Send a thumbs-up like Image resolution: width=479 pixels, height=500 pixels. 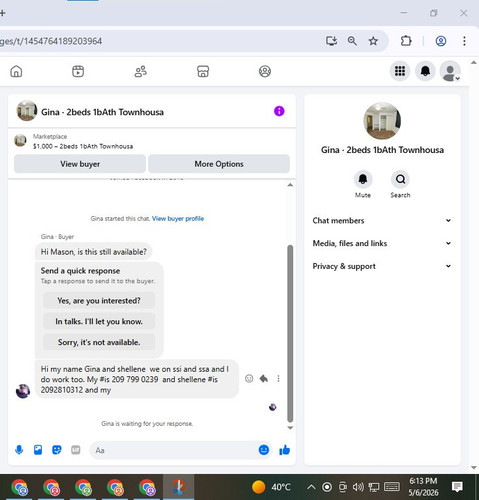point(284,450)
